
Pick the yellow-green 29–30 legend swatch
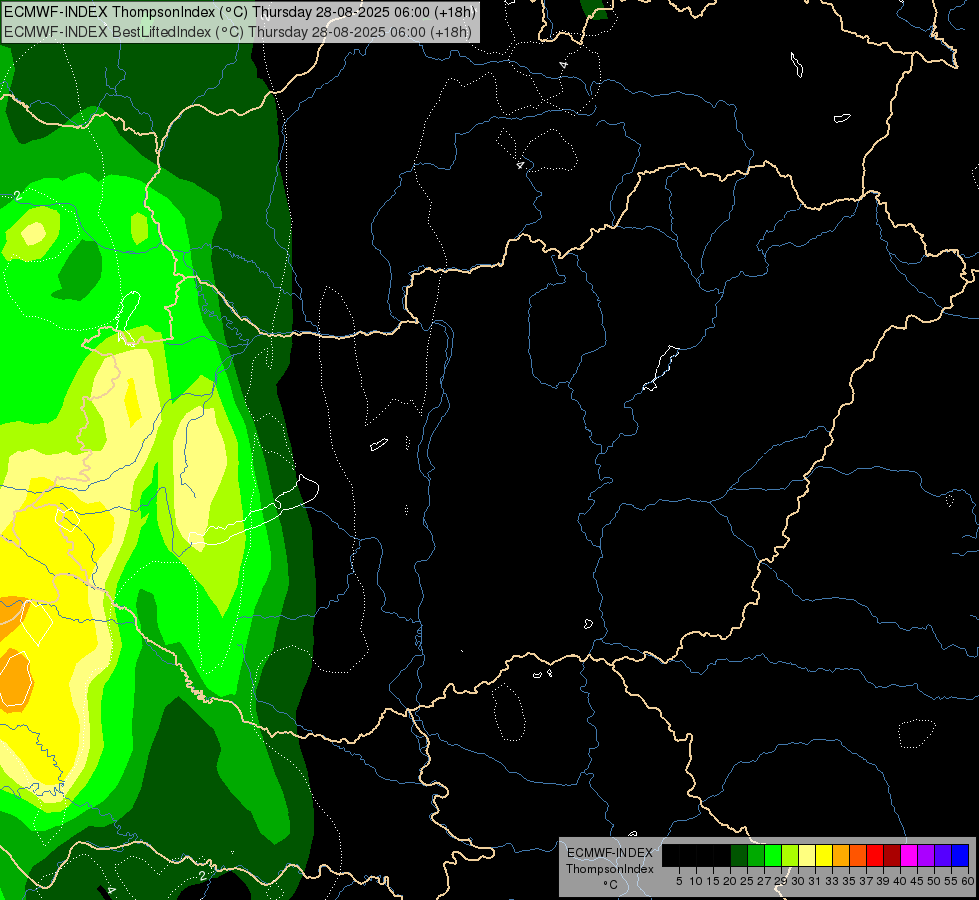pos(790,855)
